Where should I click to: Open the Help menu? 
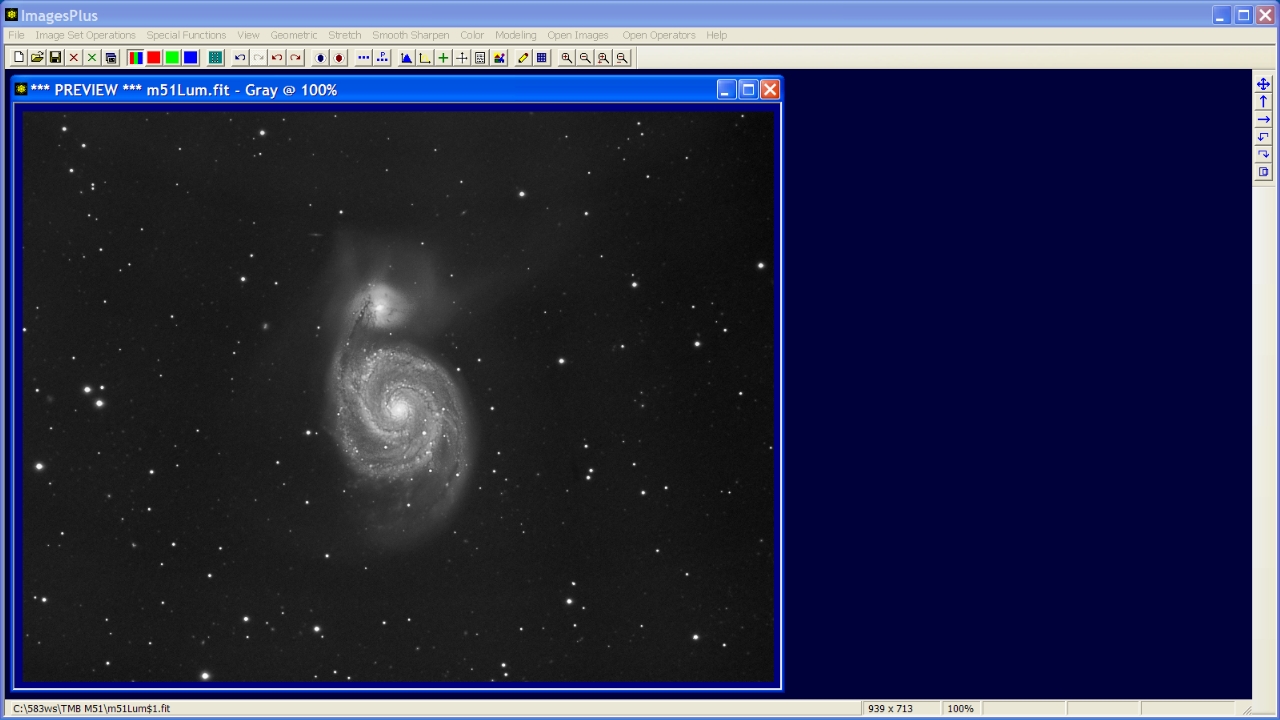pos(716,35)
